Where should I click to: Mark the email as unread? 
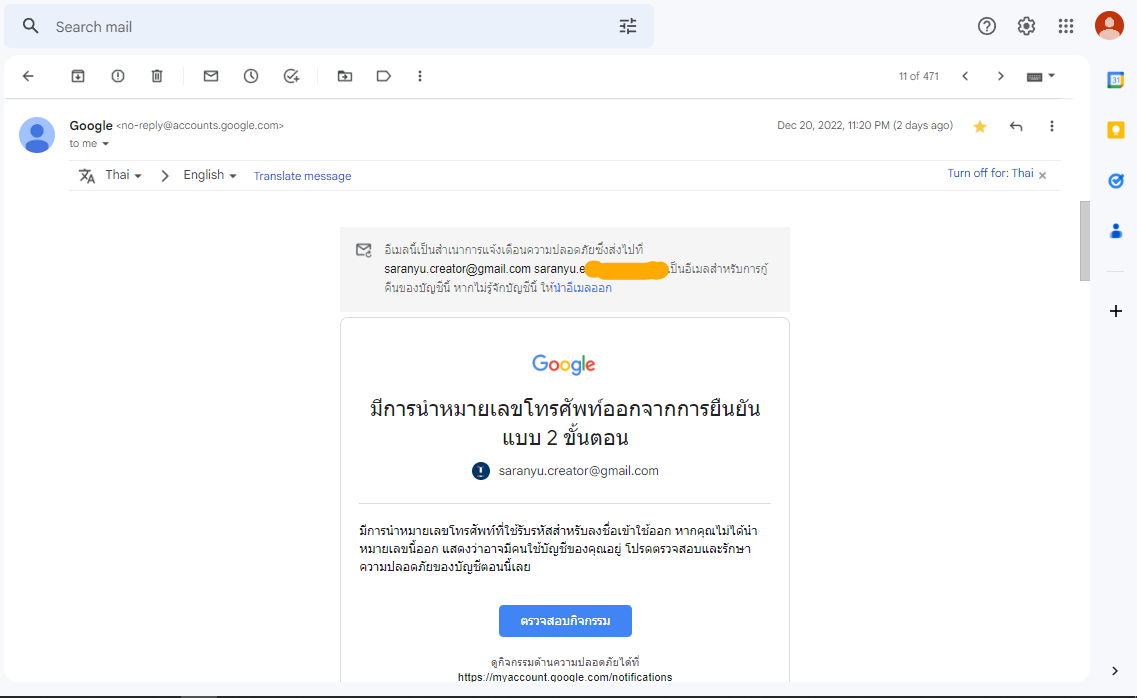(x=211, y=76)
